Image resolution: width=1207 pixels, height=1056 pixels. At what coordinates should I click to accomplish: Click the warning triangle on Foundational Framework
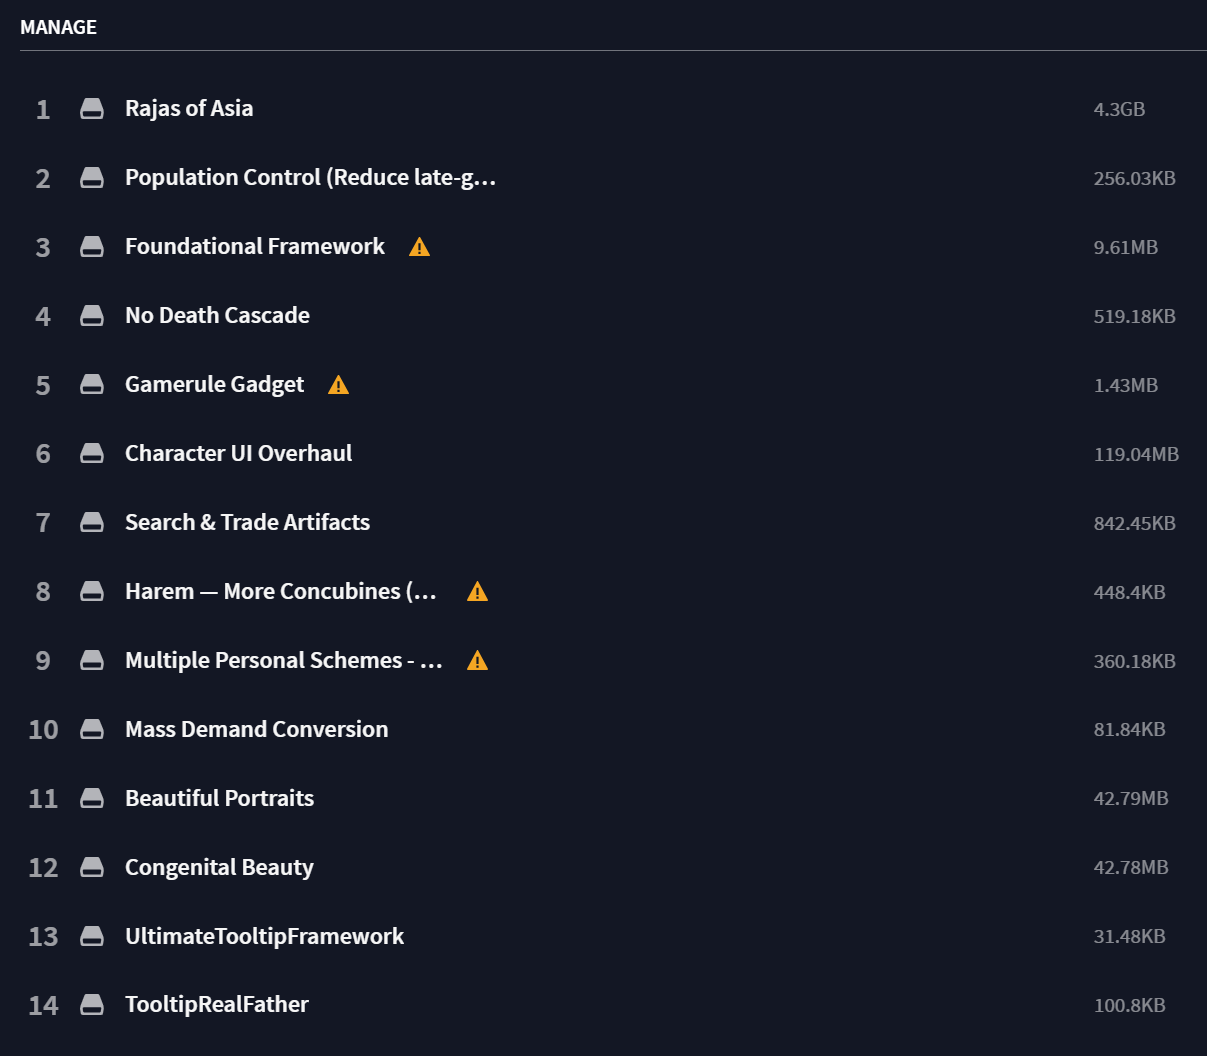click(x=419, y=246)
